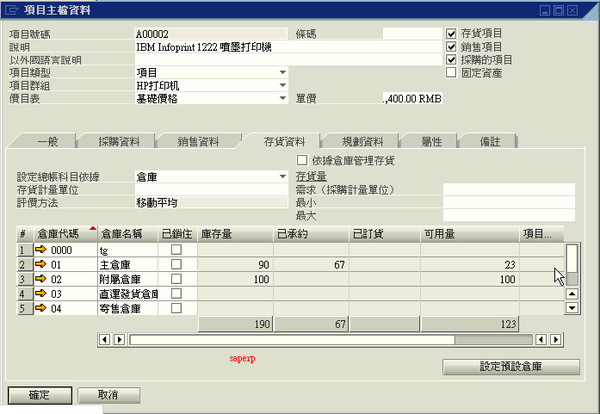Click the 移動平均 評價方法 field
This screenshot has height=414, width=600.
point(211,202)
